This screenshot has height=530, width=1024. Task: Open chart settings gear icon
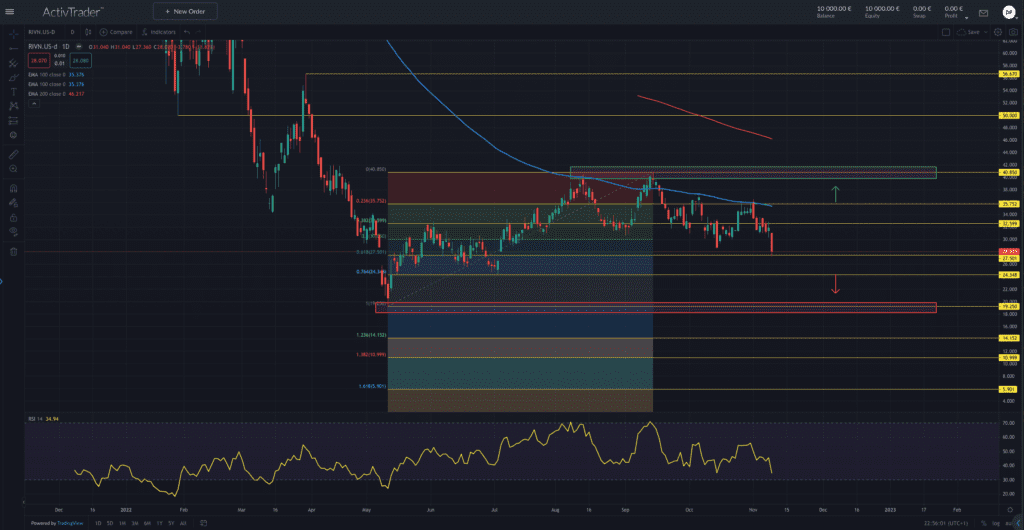click(x=998, y=32)
